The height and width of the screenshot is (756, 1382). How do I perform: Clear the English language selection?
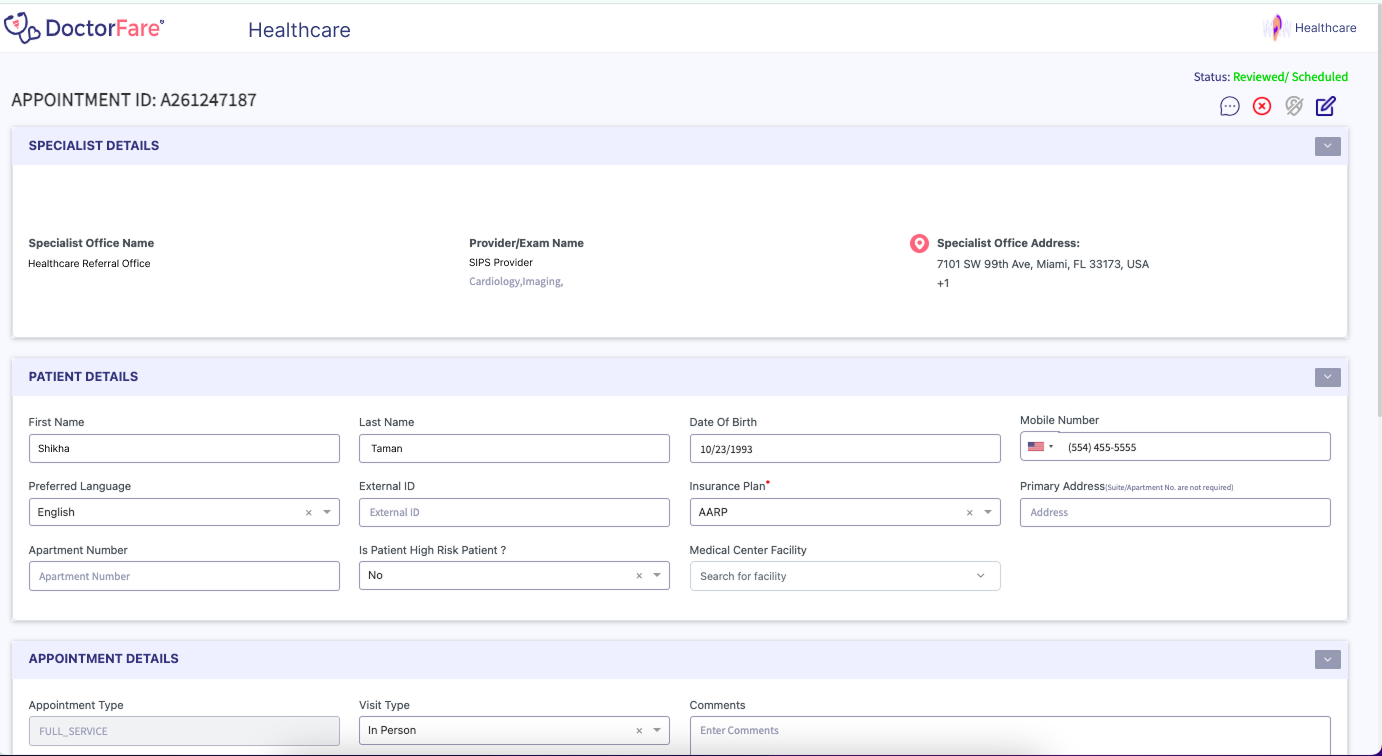pyautogui.click(x=309, y=512)
